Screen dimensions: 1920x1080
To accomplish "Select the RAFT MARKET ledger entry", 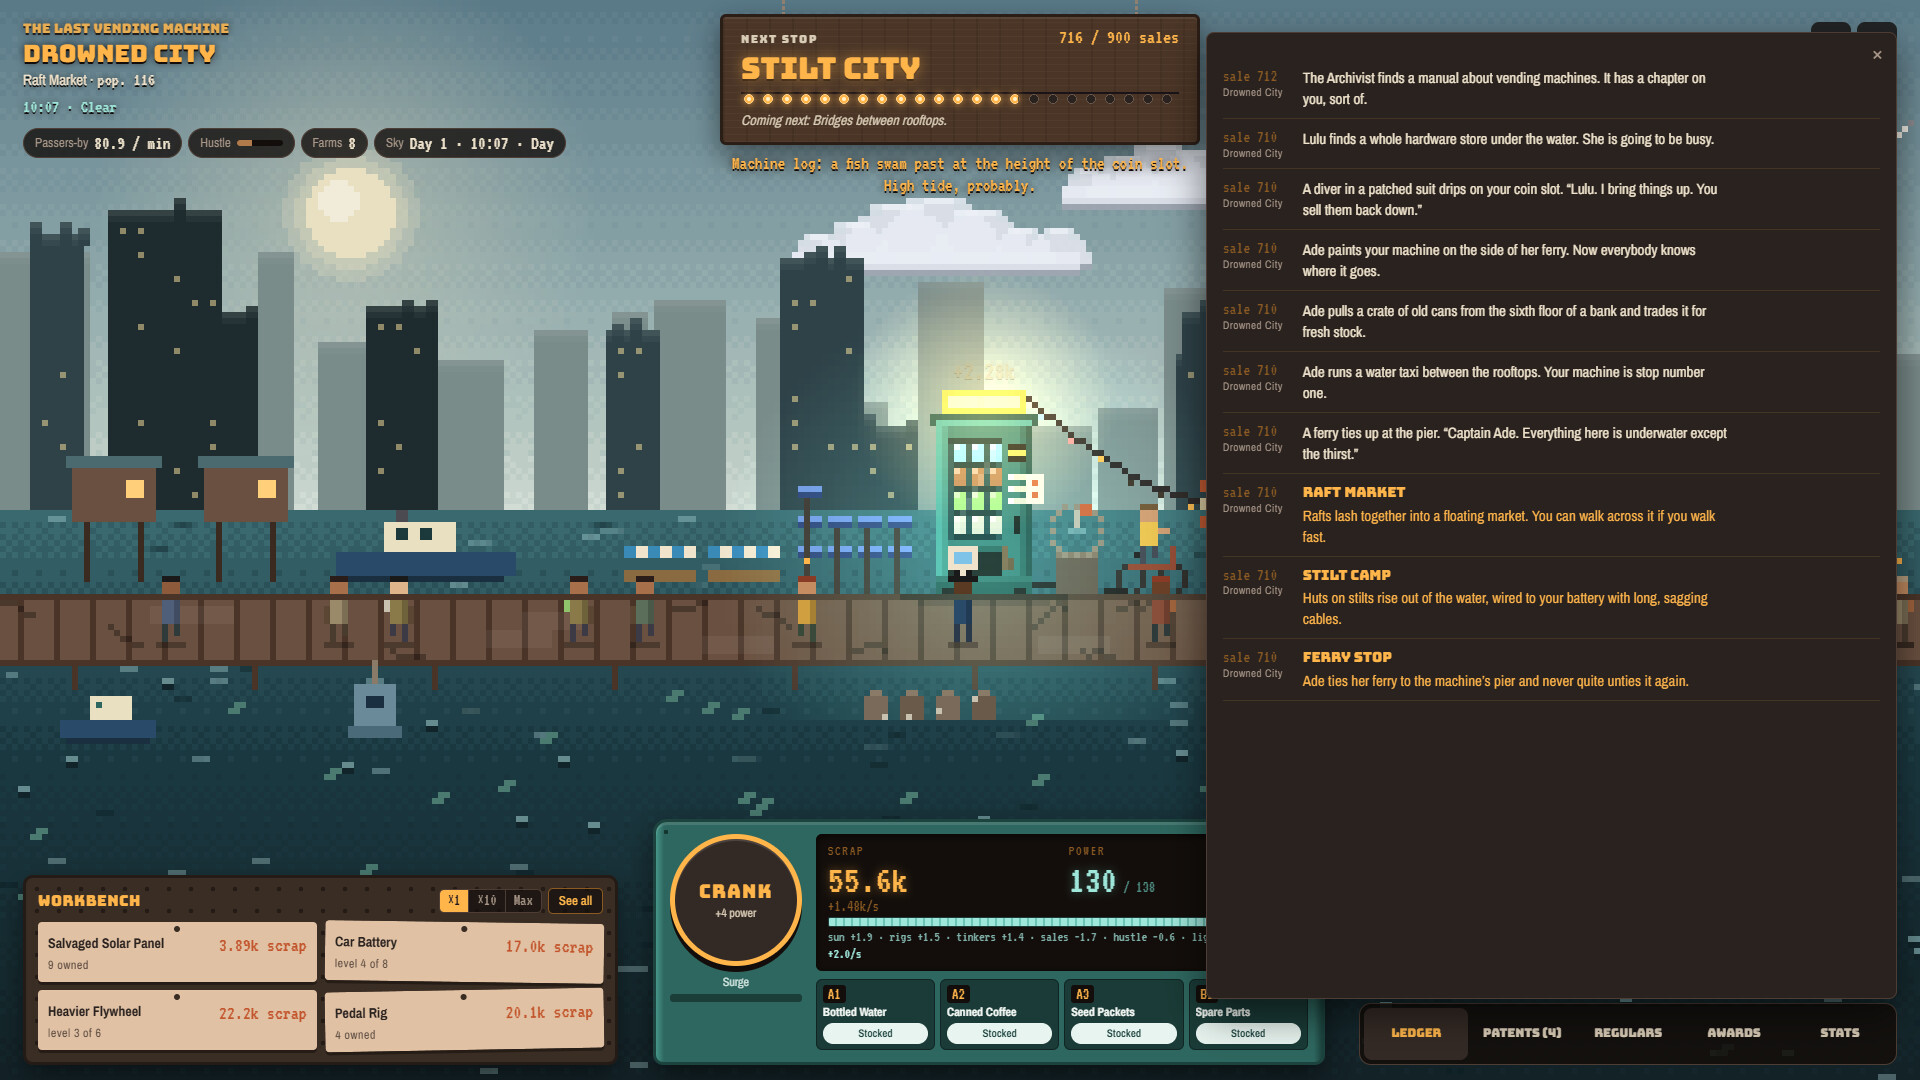I will tap(1550, 514).
